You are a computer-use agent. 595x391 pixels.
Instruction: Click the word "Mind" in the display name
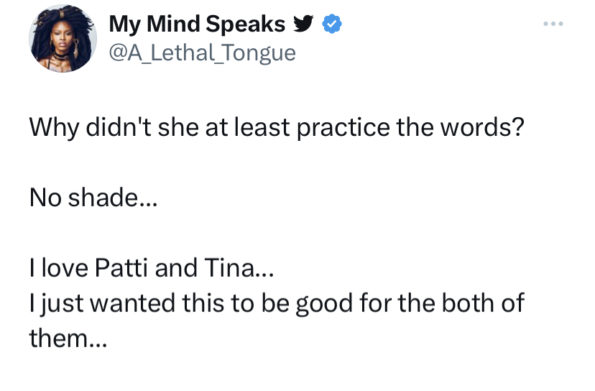pyautogui.click(x=173, y=24)
